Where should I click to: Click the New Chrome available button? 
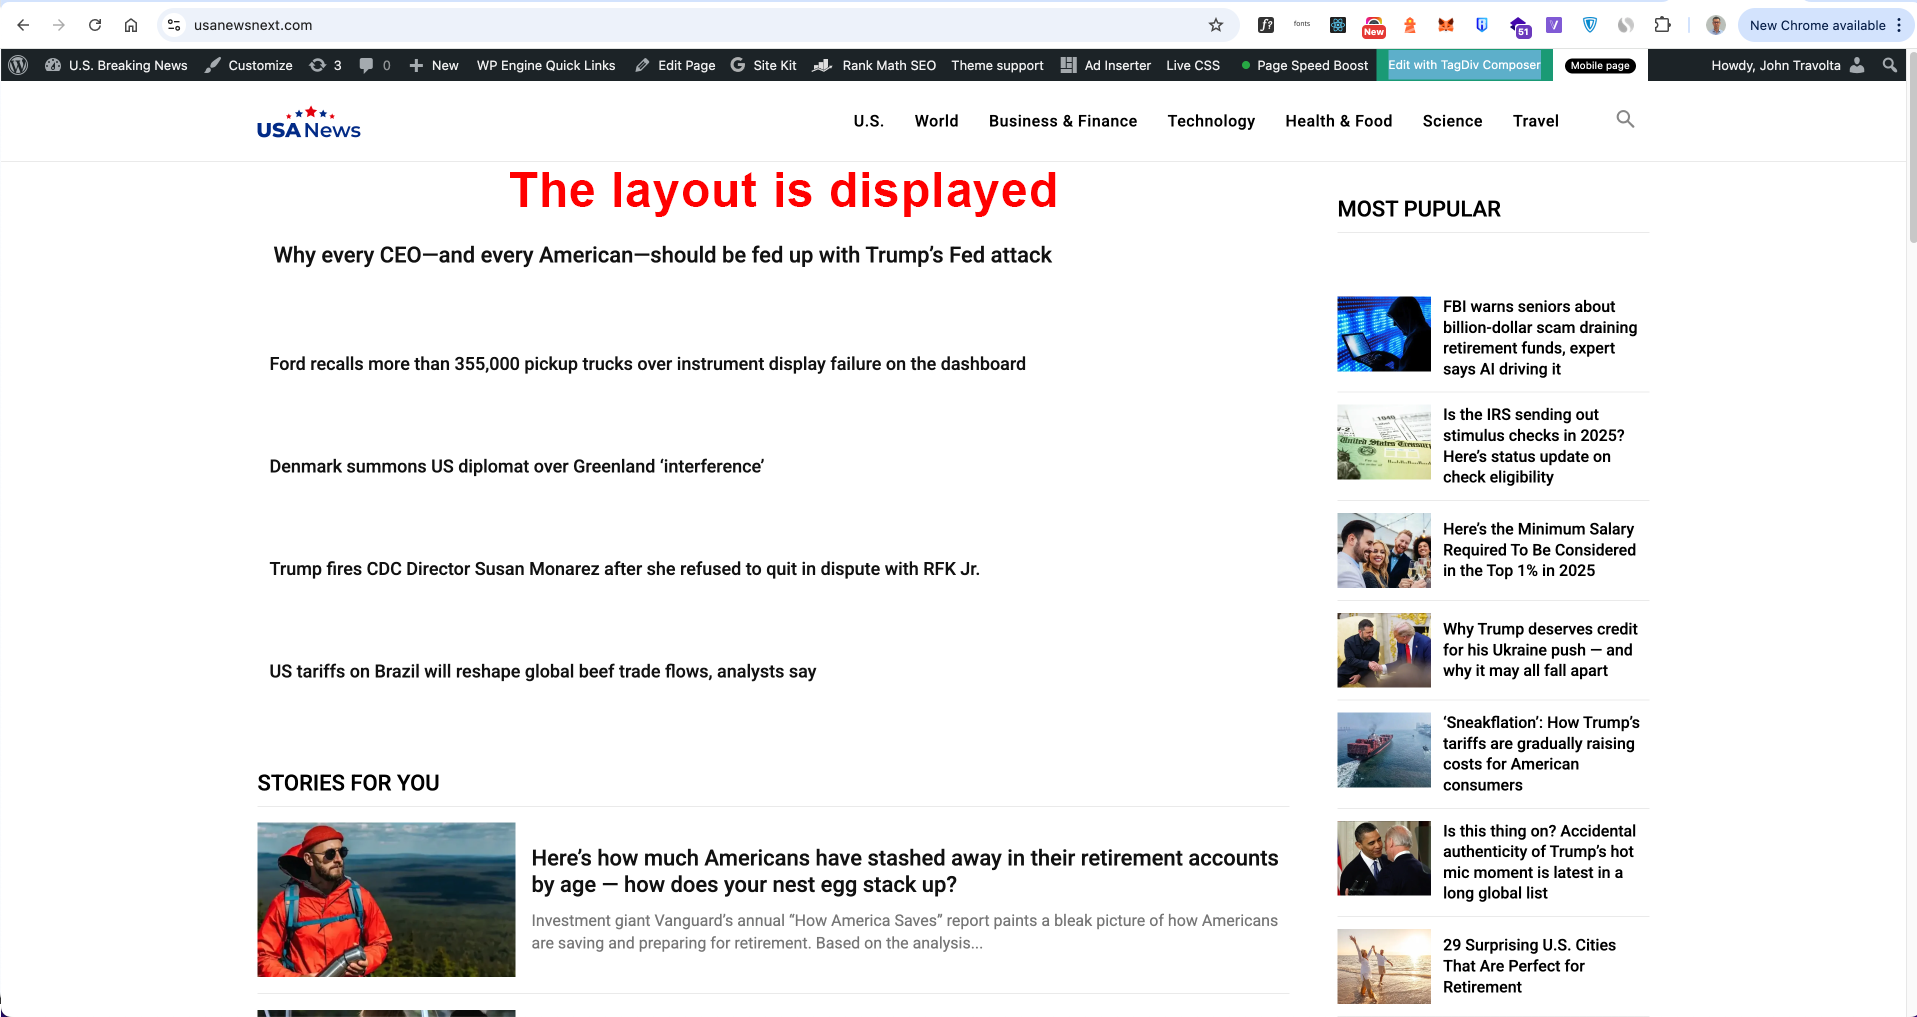[1817, 25]
